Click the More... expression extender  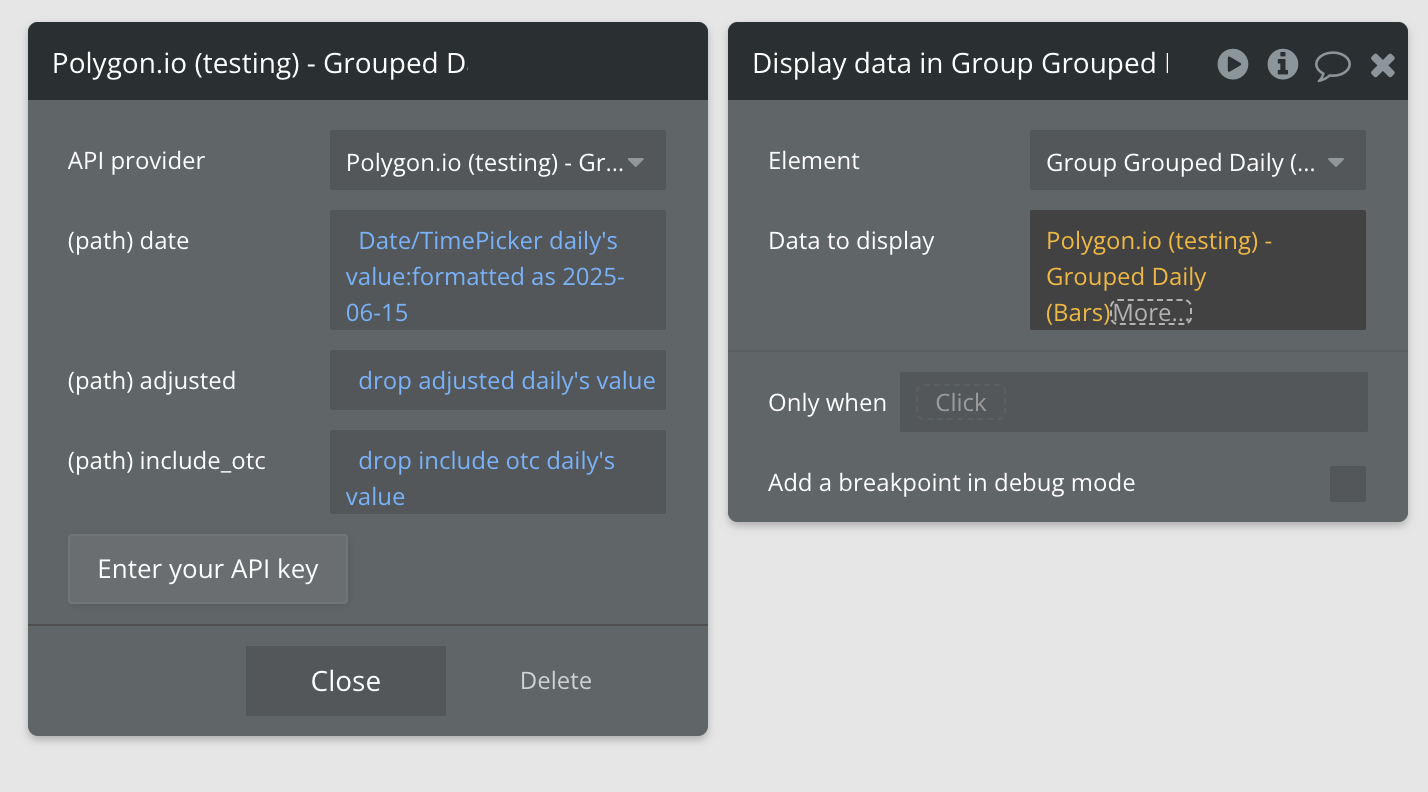pos(1152,313)
